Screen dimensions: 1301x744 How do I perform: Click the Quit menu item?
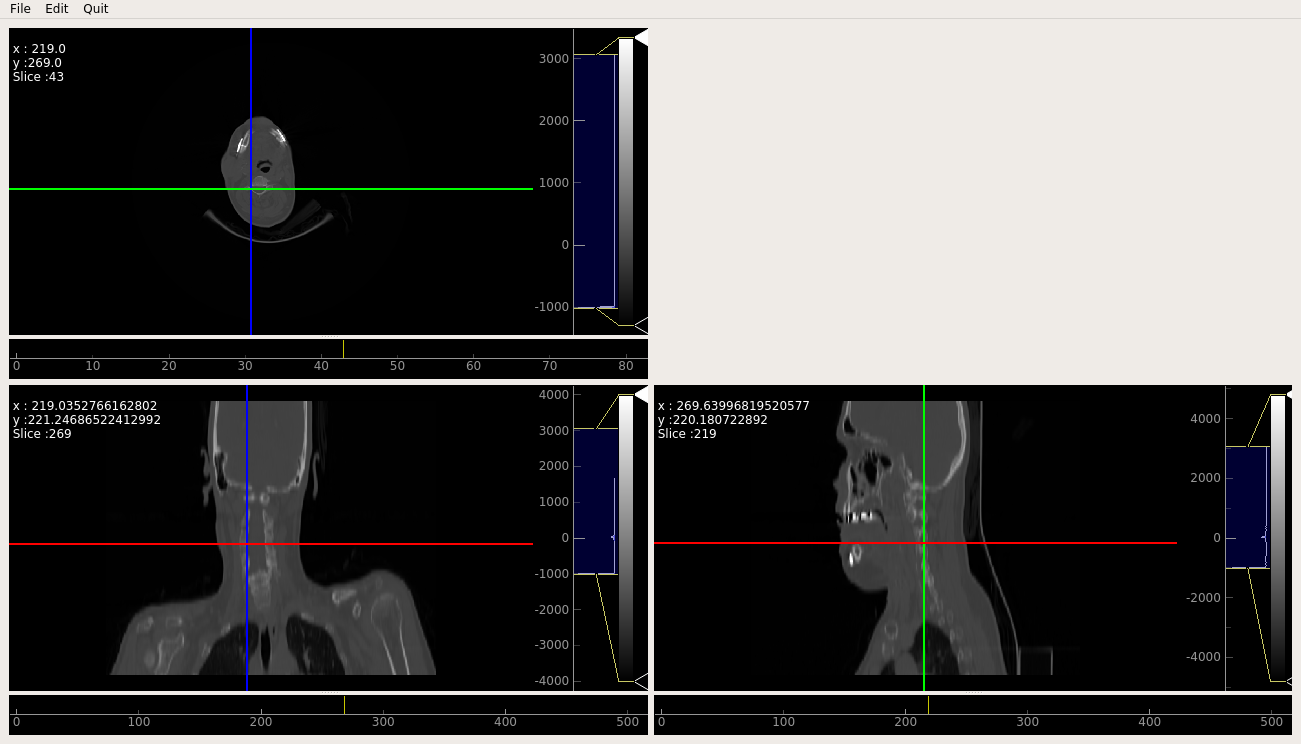(96, 8)
